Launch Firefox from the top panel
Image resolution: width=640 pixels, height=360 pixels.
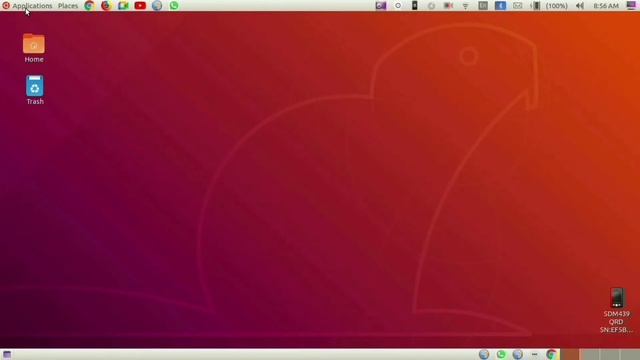click(106, 6)
